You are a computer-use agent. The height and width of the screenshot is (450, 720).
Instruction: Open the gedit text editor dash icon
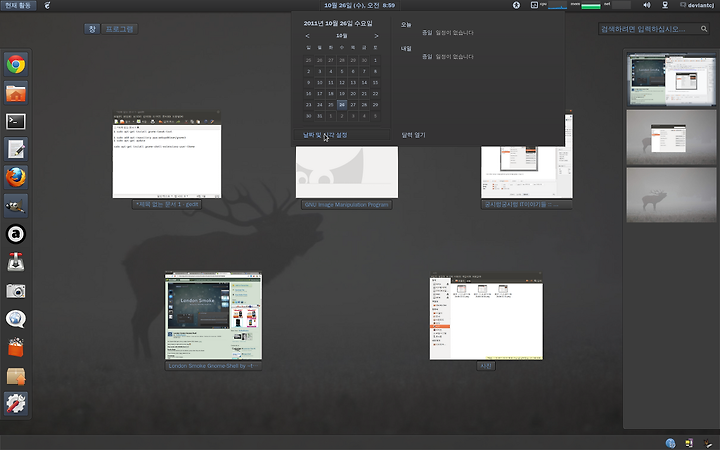point(16,149)
